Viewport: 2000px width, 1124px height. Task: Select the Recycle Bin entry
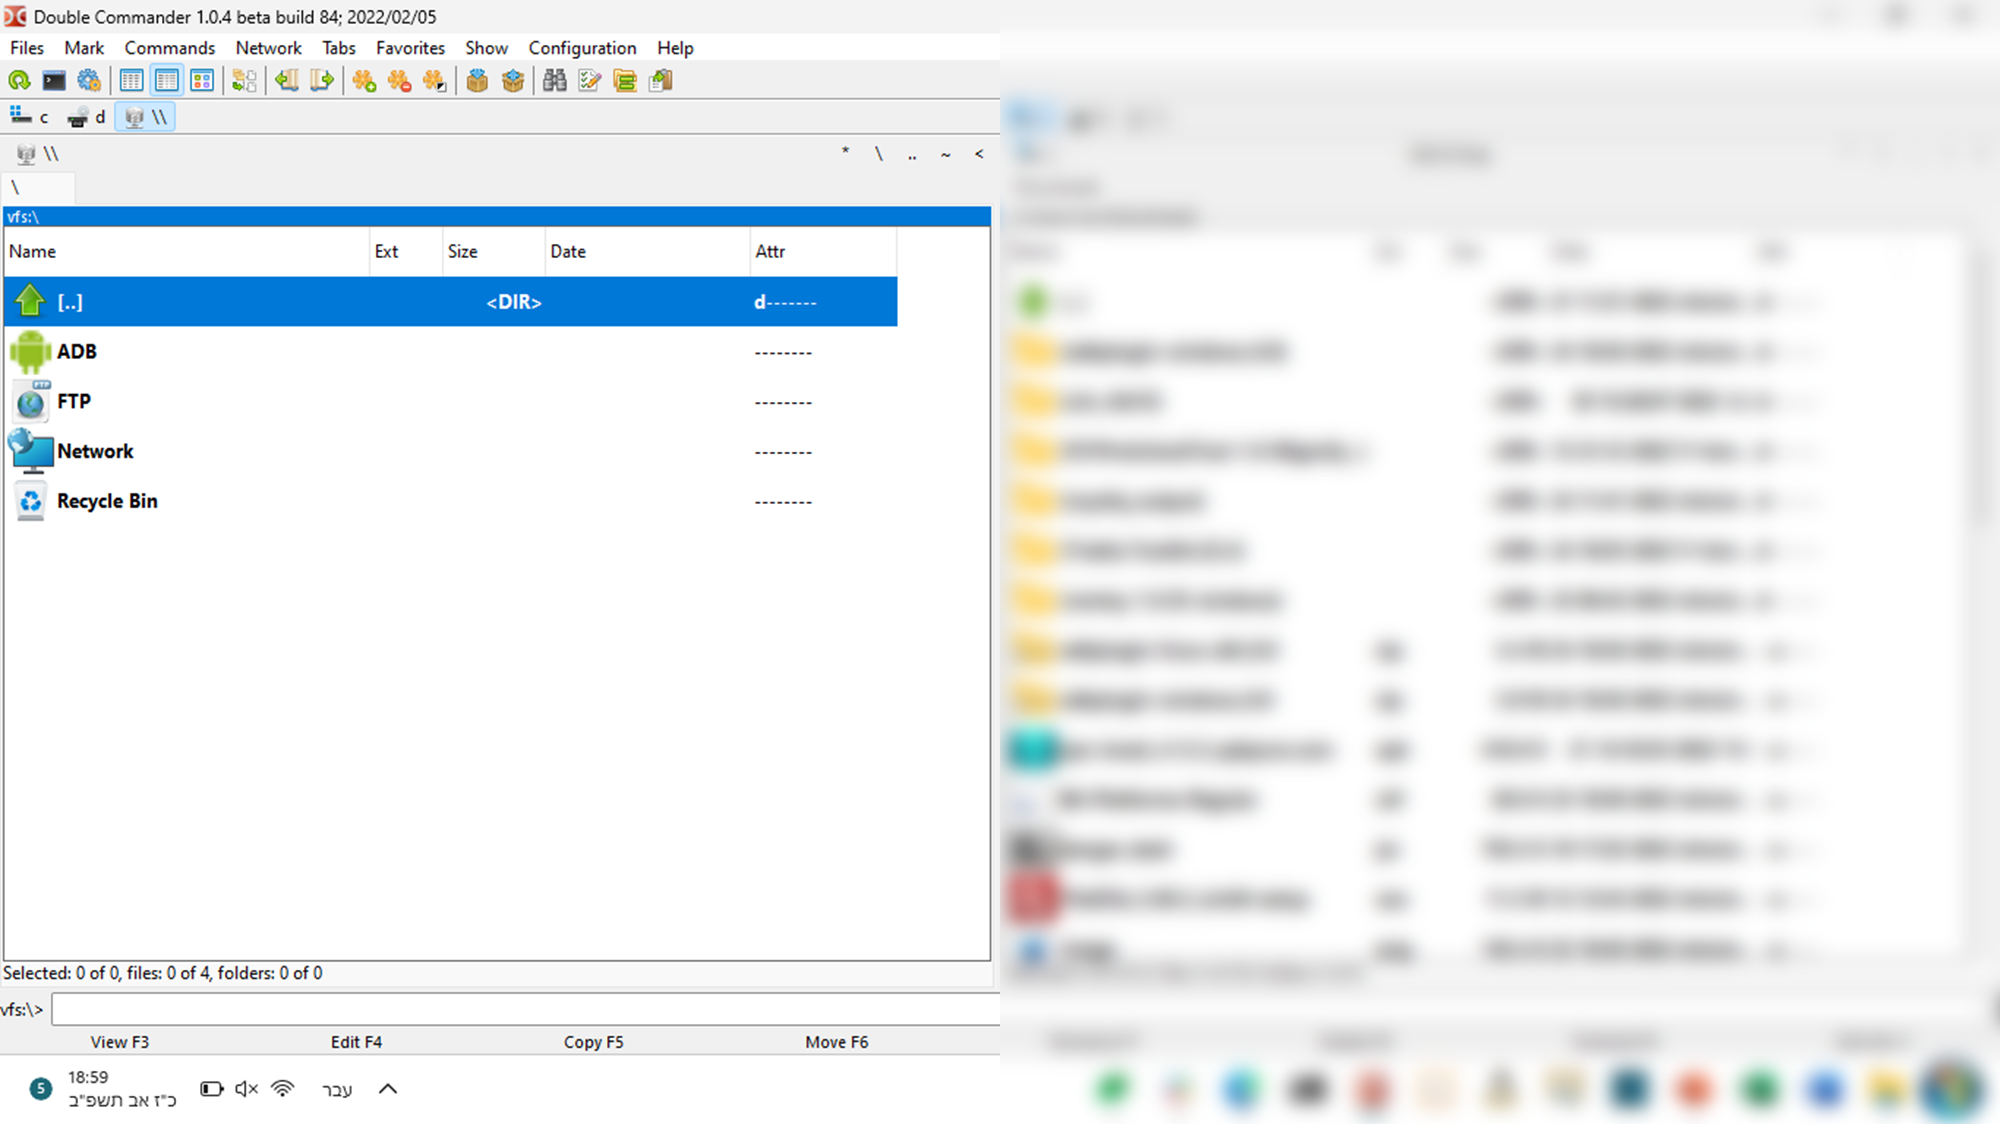[451, 502]
